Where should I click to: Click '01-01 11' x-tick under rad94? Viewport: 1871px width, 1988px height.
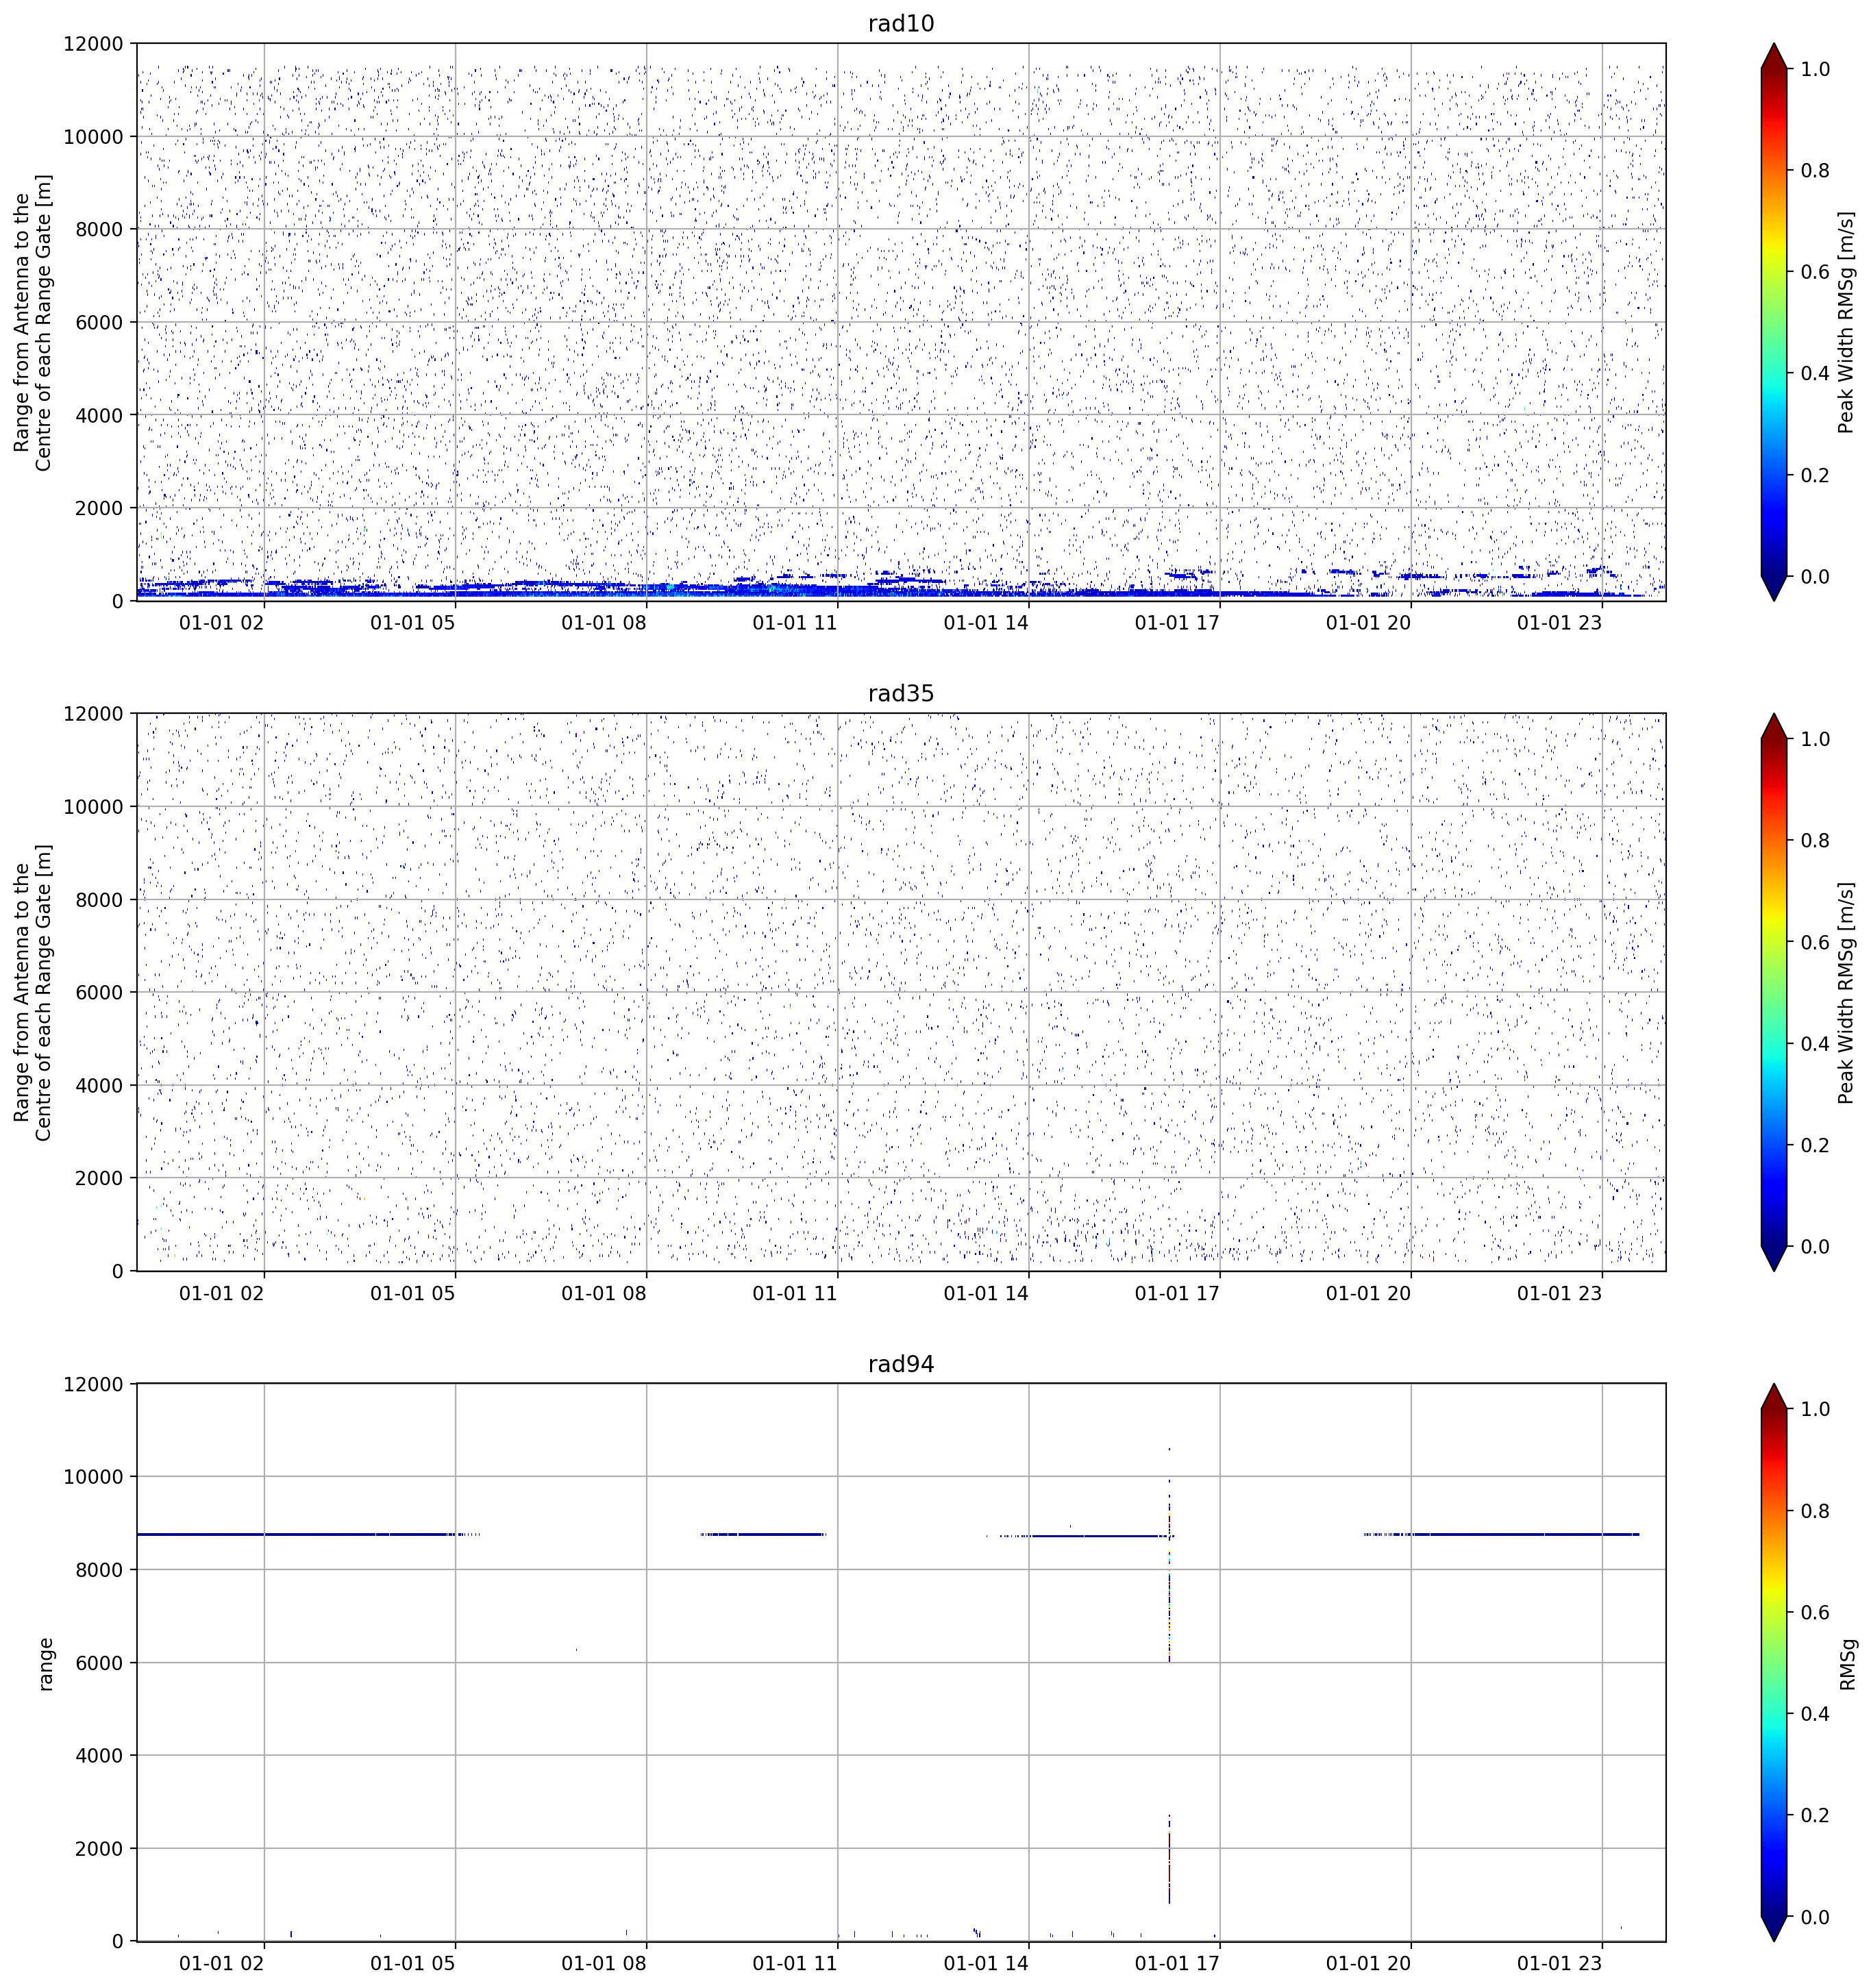tap(795, 1963)
